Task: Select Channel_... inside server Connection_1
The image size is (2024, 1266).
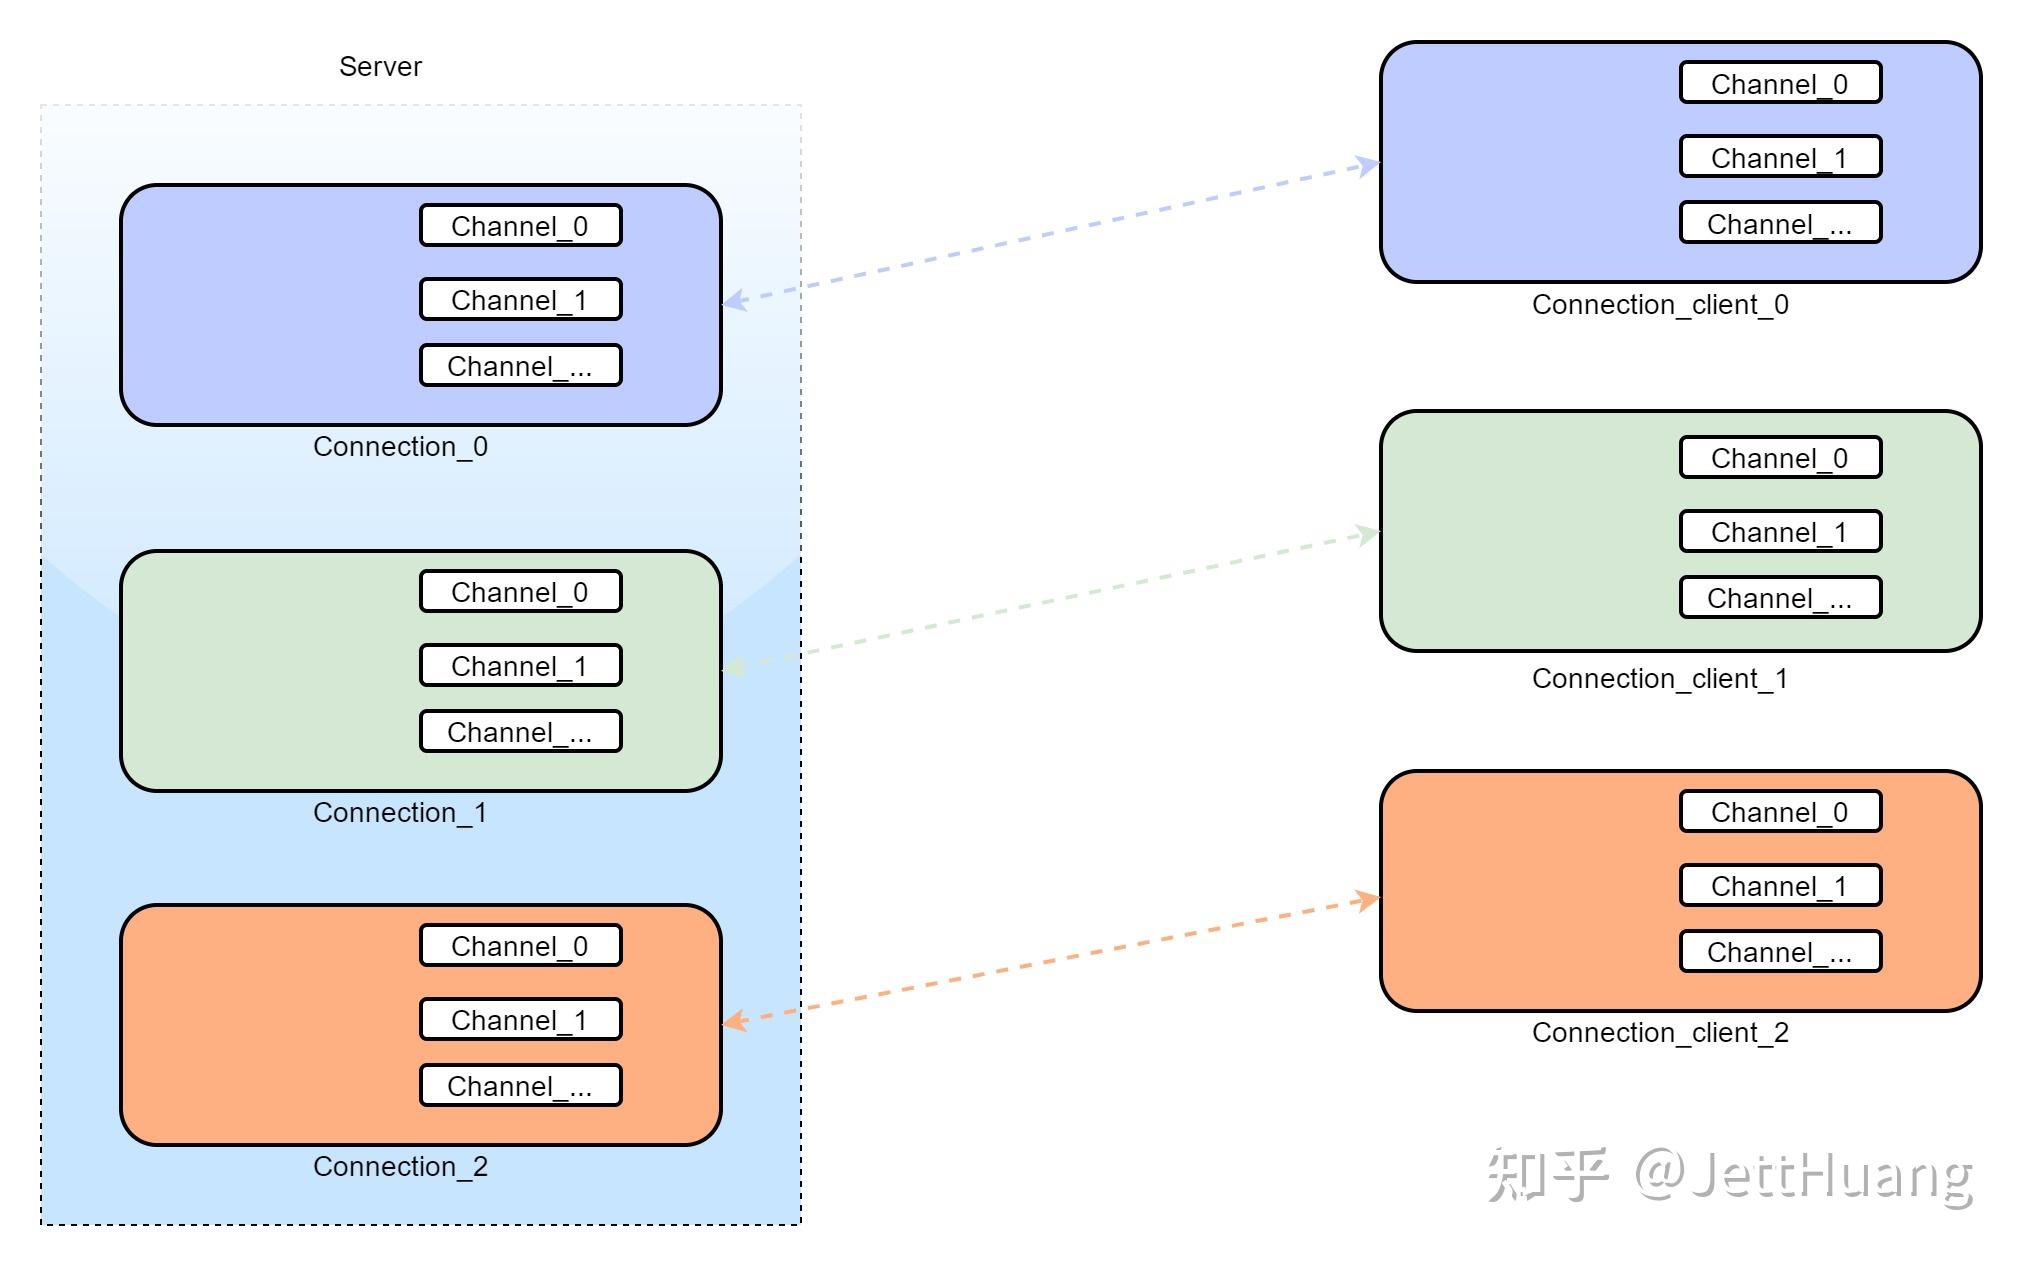Action: tap(520, 732)
